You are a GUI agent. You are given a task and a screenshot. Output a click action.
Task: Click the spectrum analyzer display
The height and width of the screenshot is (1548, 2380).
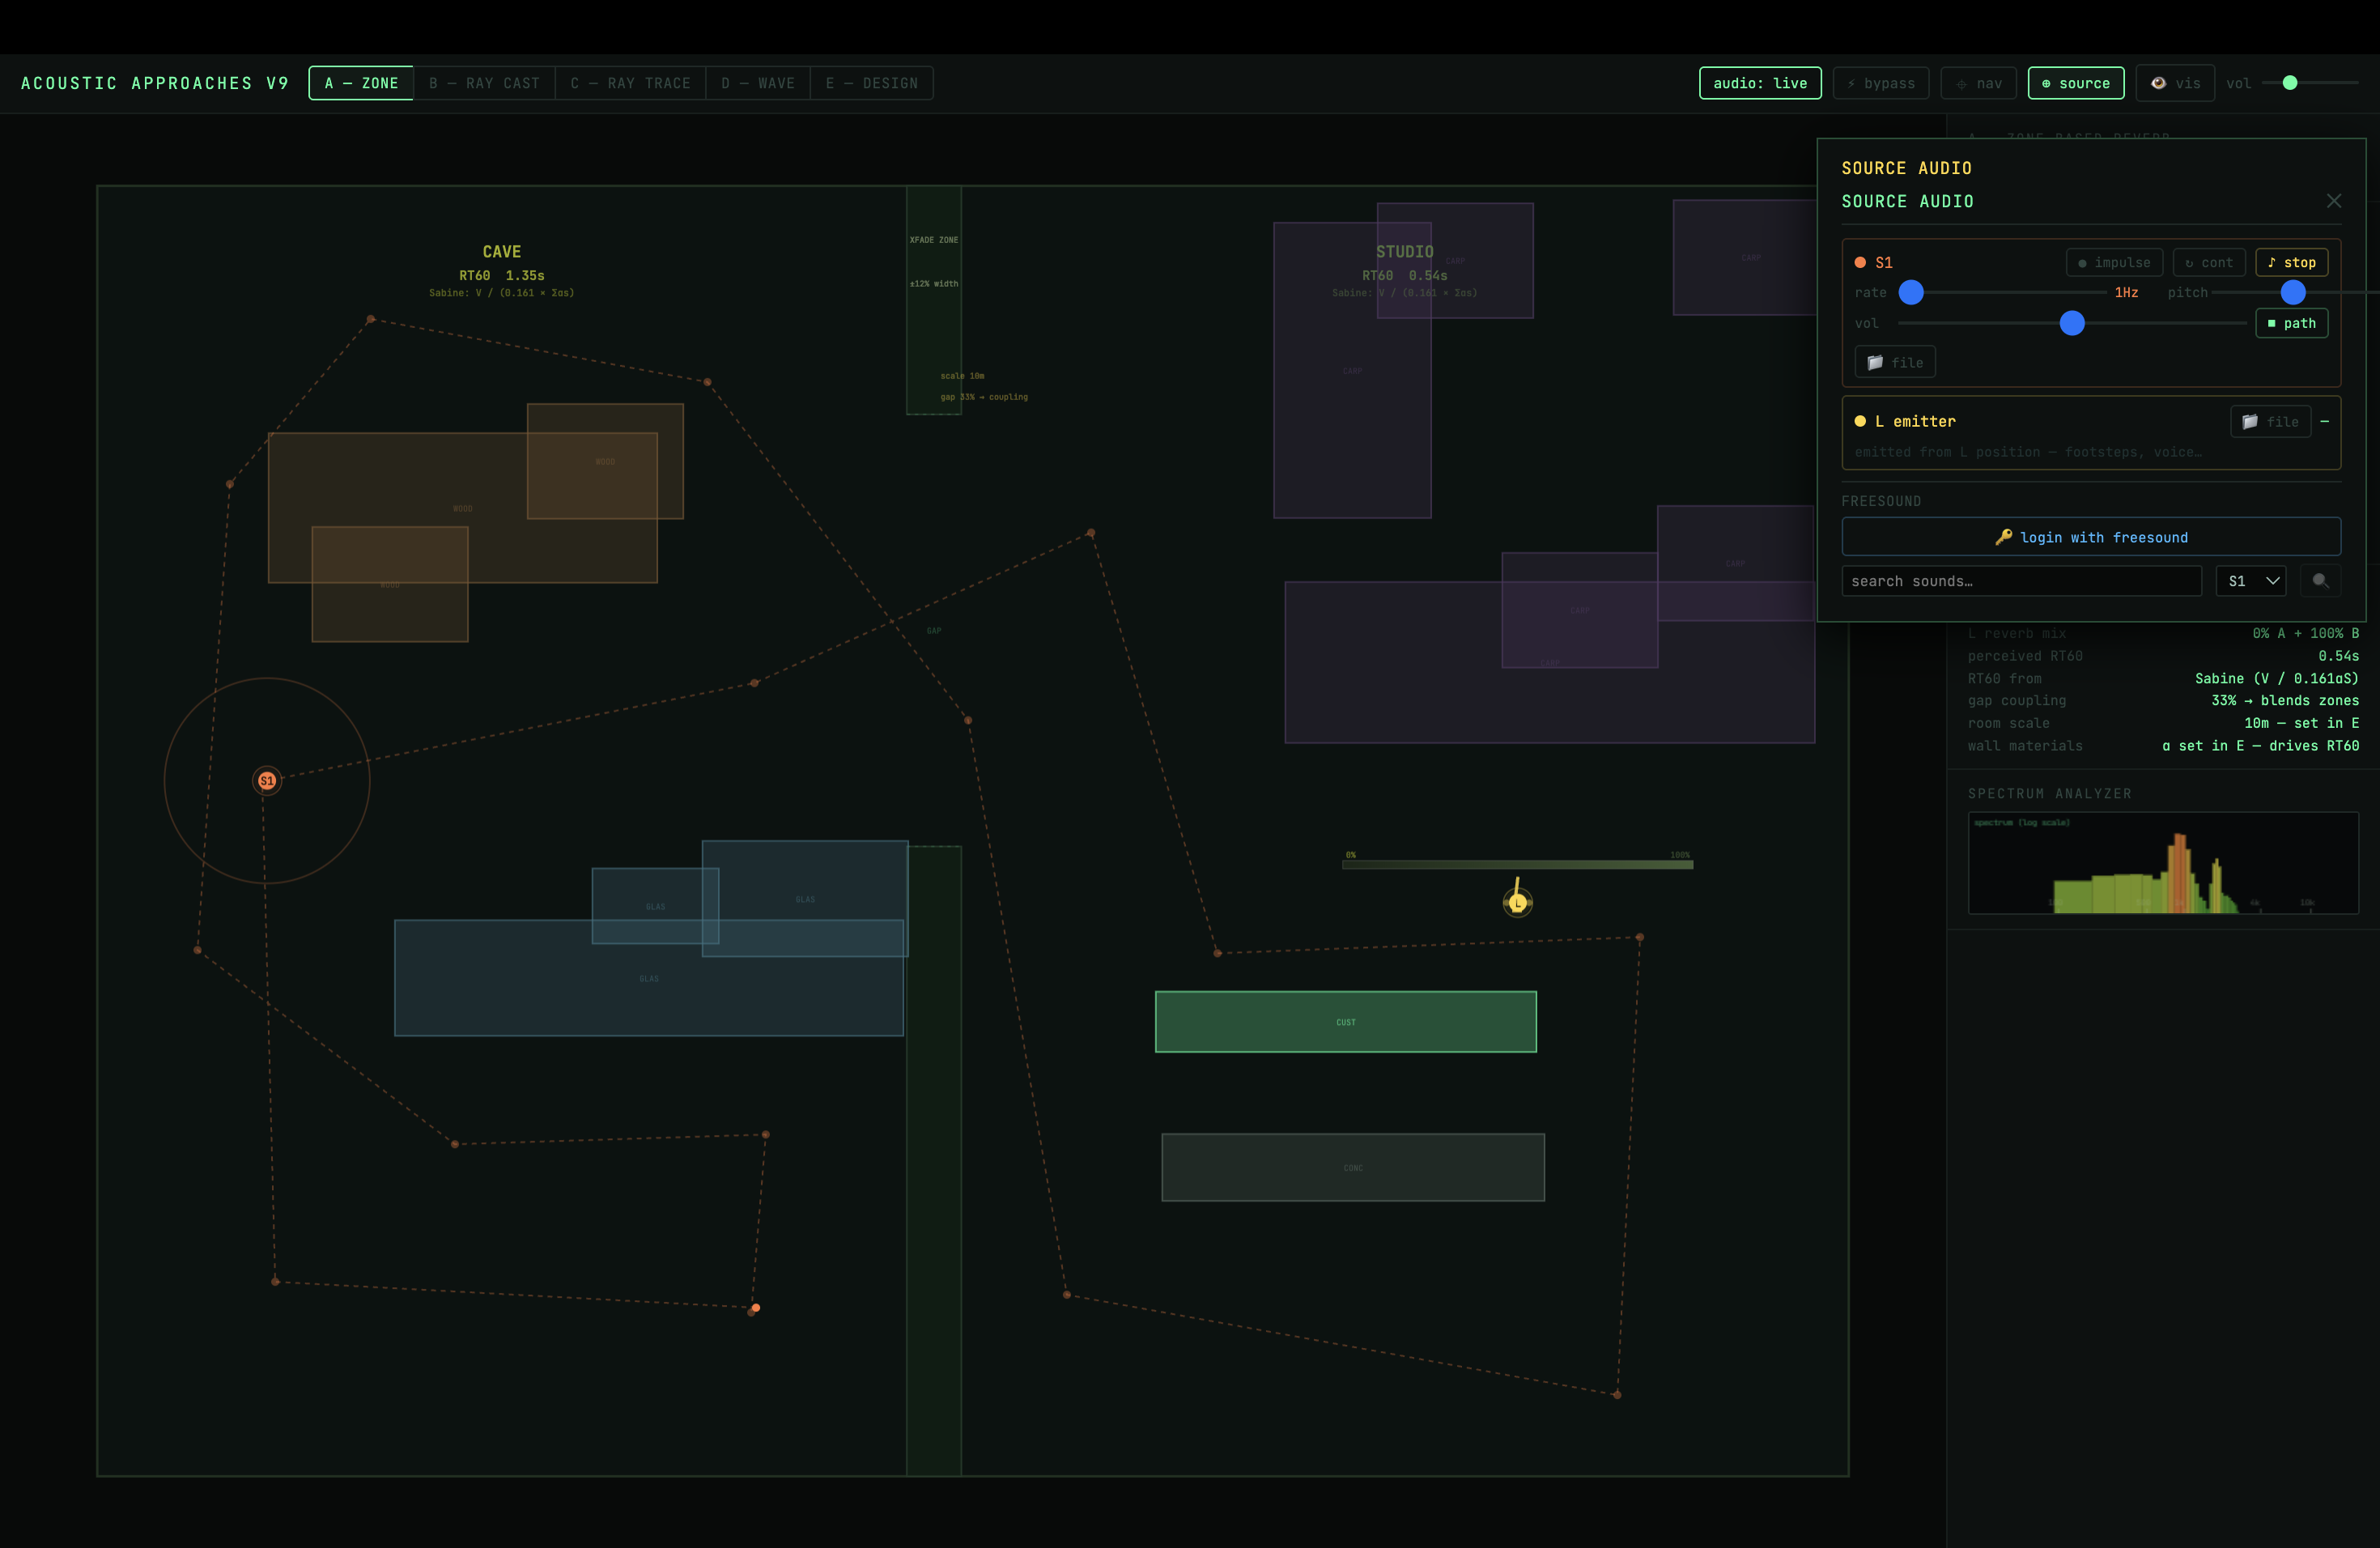pos(2163,863)
